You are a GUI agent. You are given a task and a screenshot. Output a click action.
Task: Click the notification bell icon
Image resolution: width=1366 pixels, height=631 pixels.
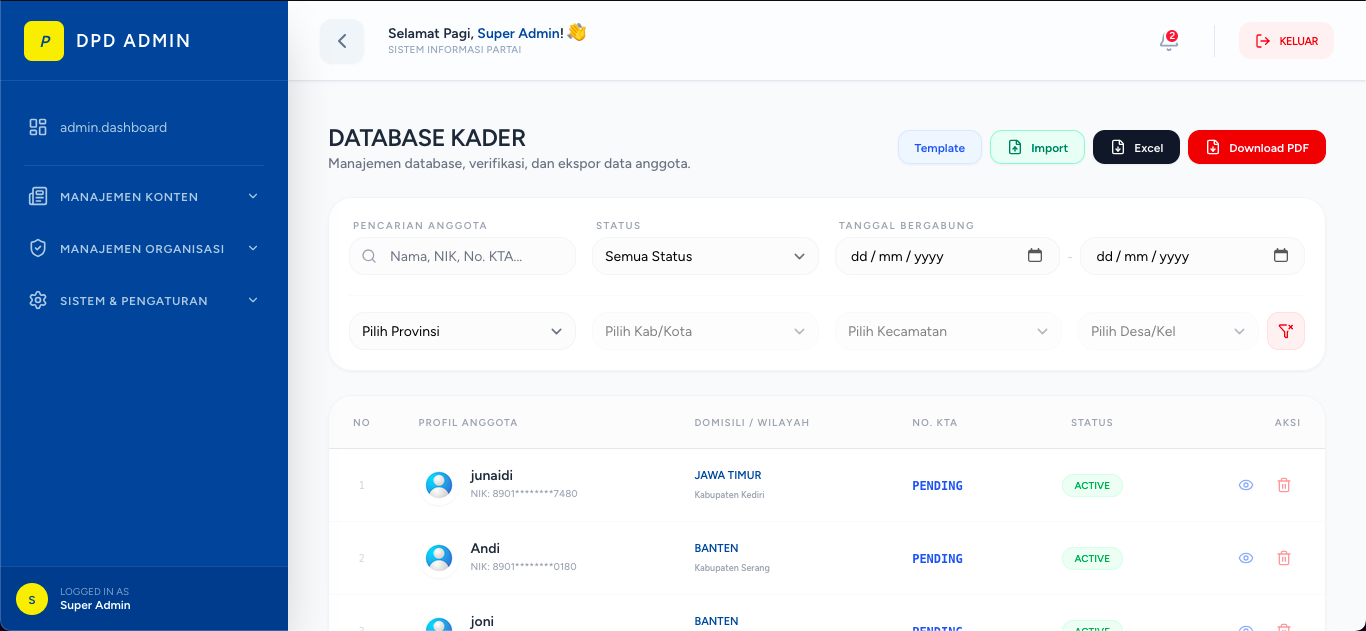point(1168,42)
